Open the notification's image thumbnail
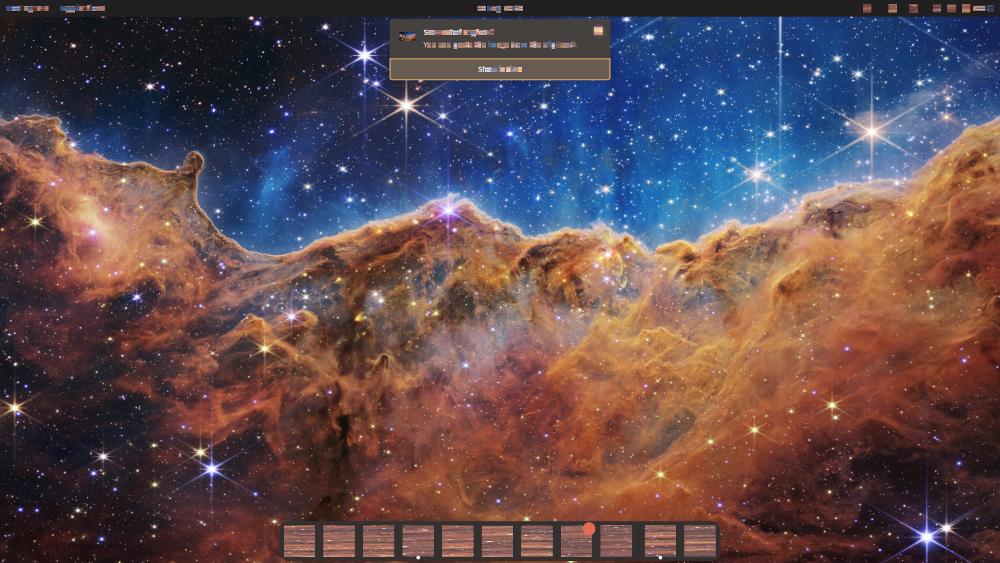Screen dimensions: 1000x563 pos(407,36)
